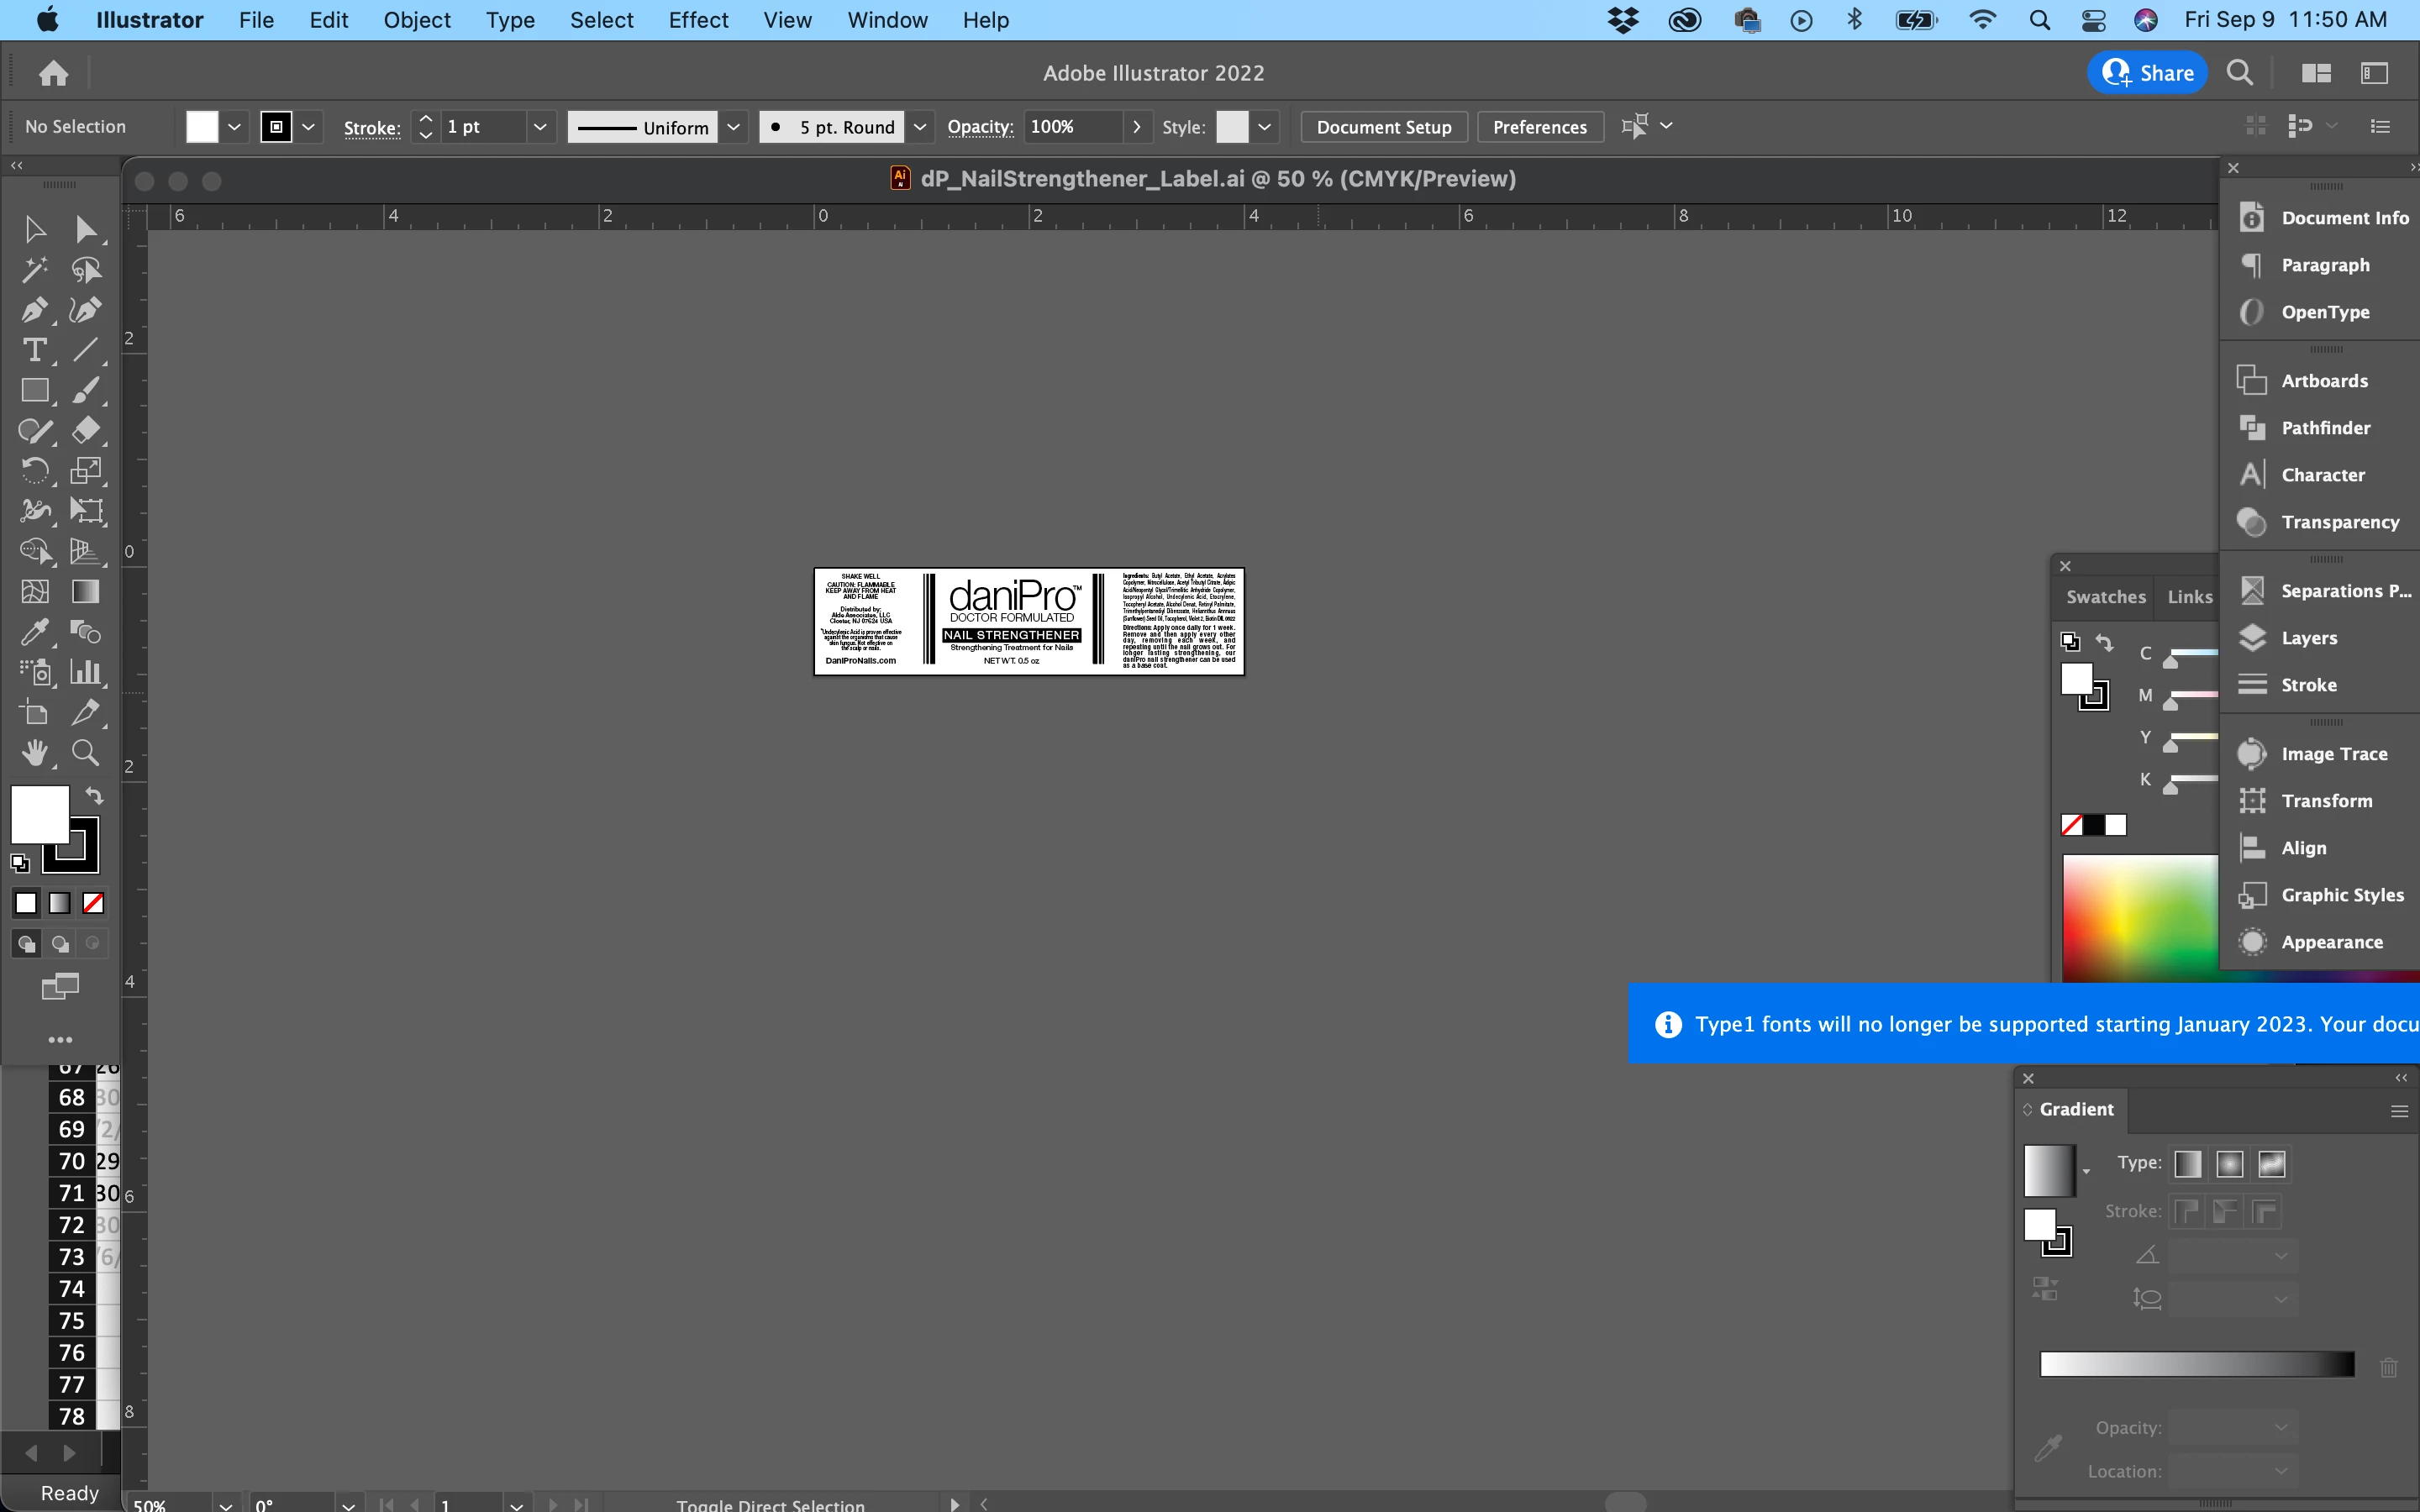Select the Zoom tool in toolbar
Screen dimensions: 2420x1512
click(x=85, y=753)
